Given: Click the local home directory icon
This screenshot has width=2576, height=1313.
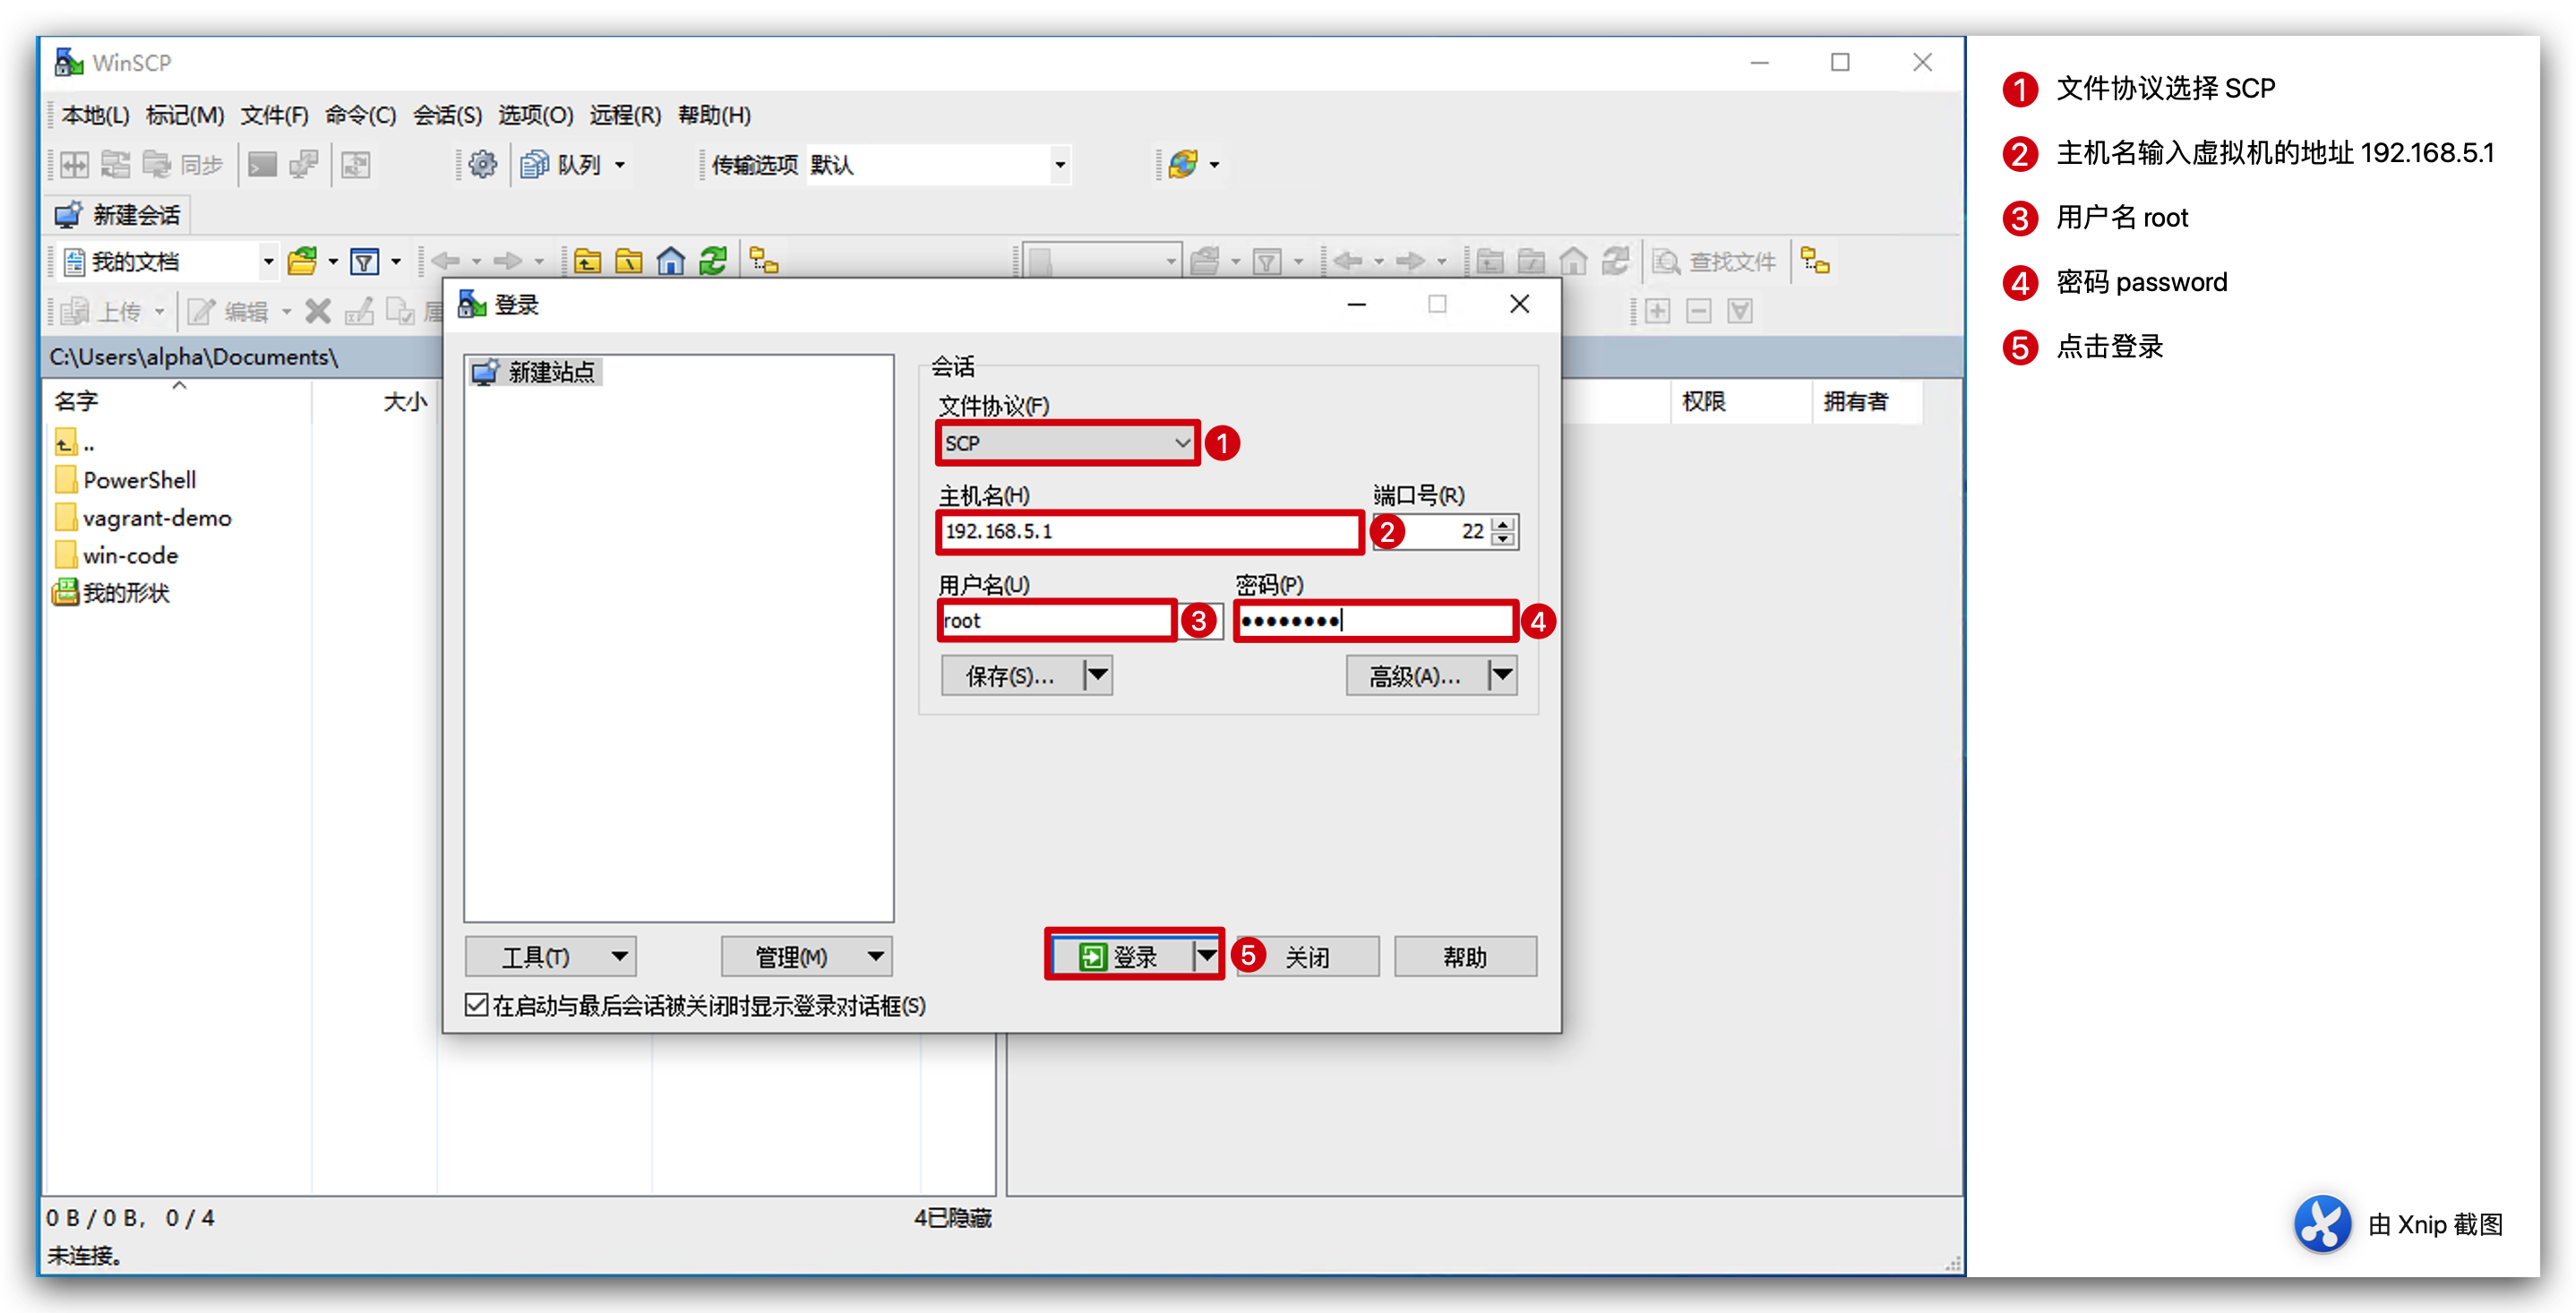Looking at the screenshot, I should pyautogui.click(x=671, y=262).
